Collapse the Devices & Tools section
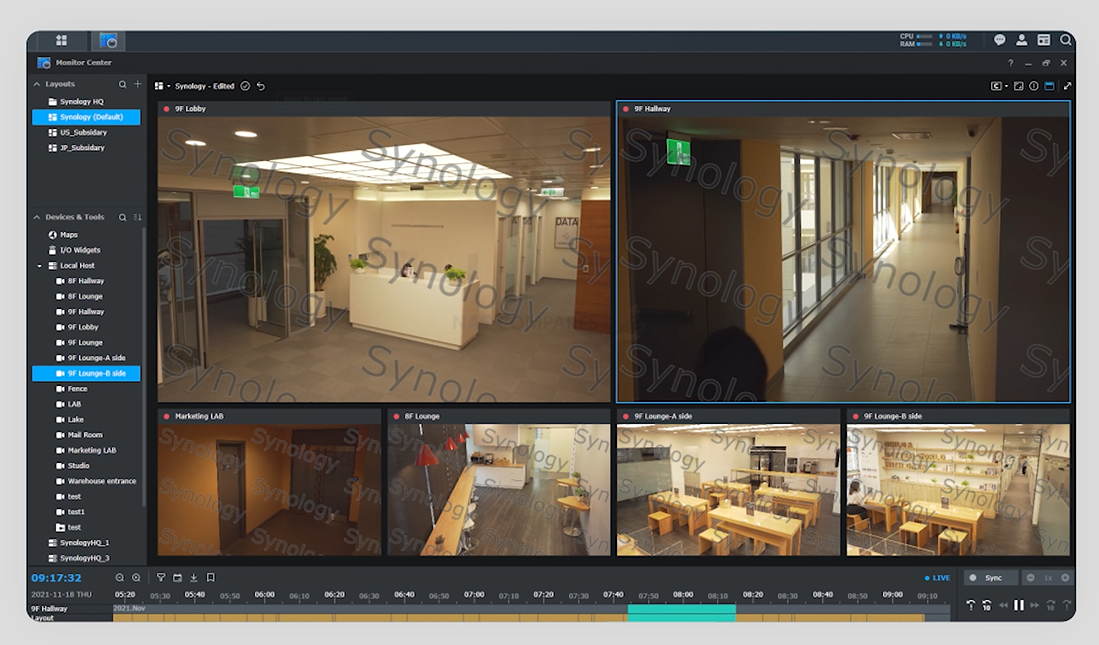 point(37,217)
